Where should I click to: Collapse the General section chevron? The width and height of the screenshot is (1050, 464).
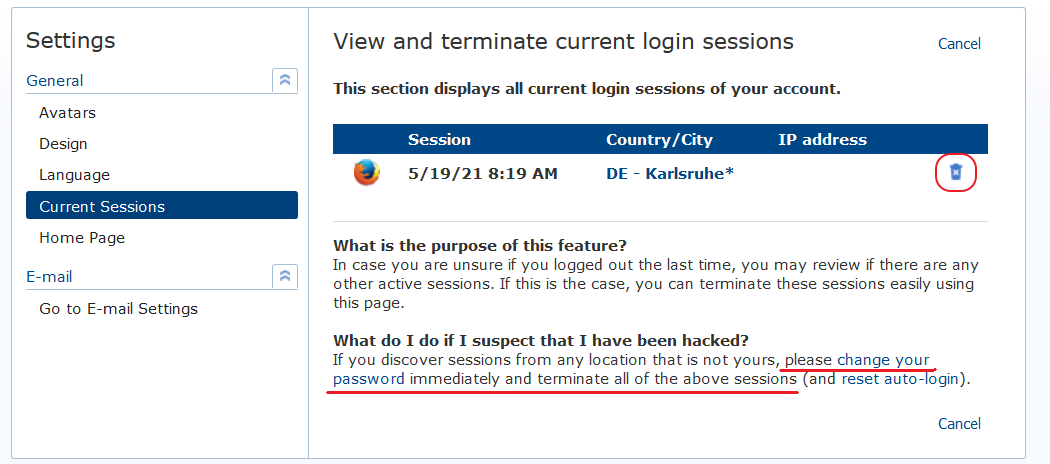point(285,80)
